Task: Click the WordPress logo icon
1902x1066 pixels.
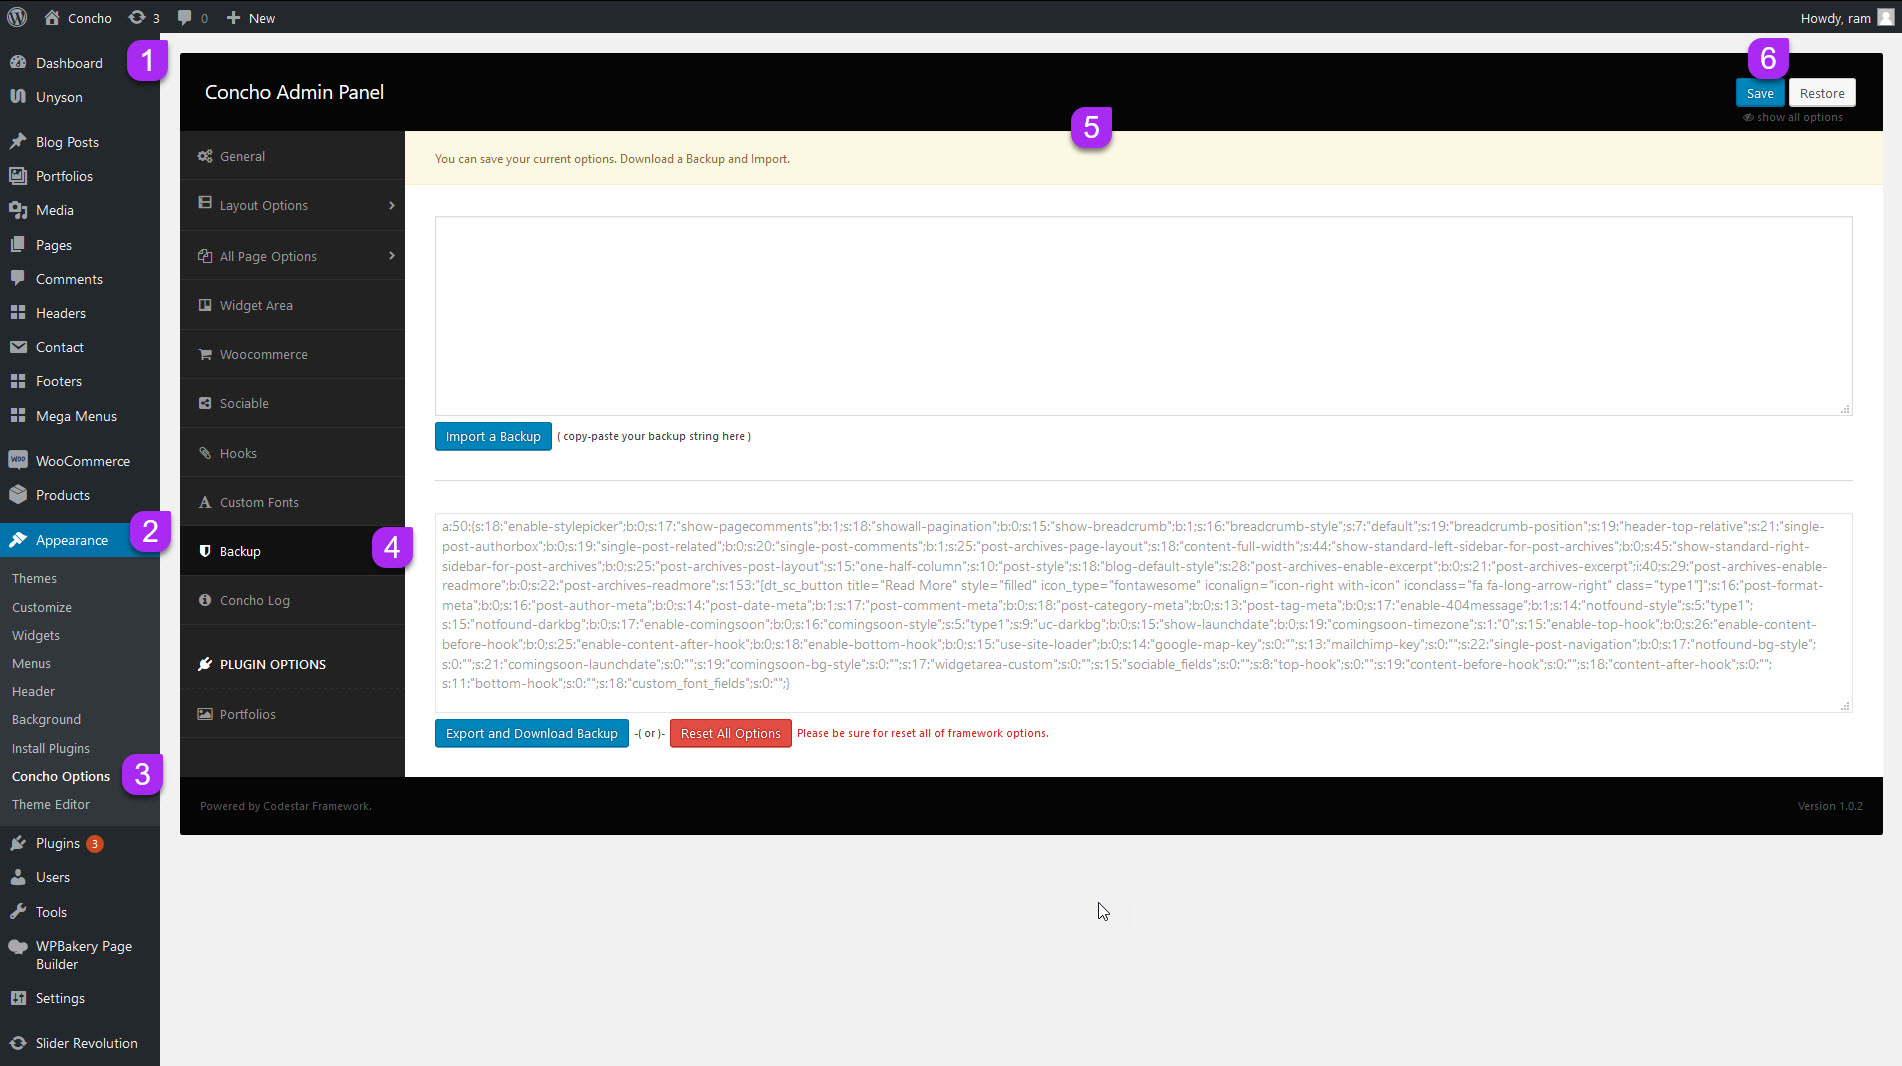Action: coord(17,17)
